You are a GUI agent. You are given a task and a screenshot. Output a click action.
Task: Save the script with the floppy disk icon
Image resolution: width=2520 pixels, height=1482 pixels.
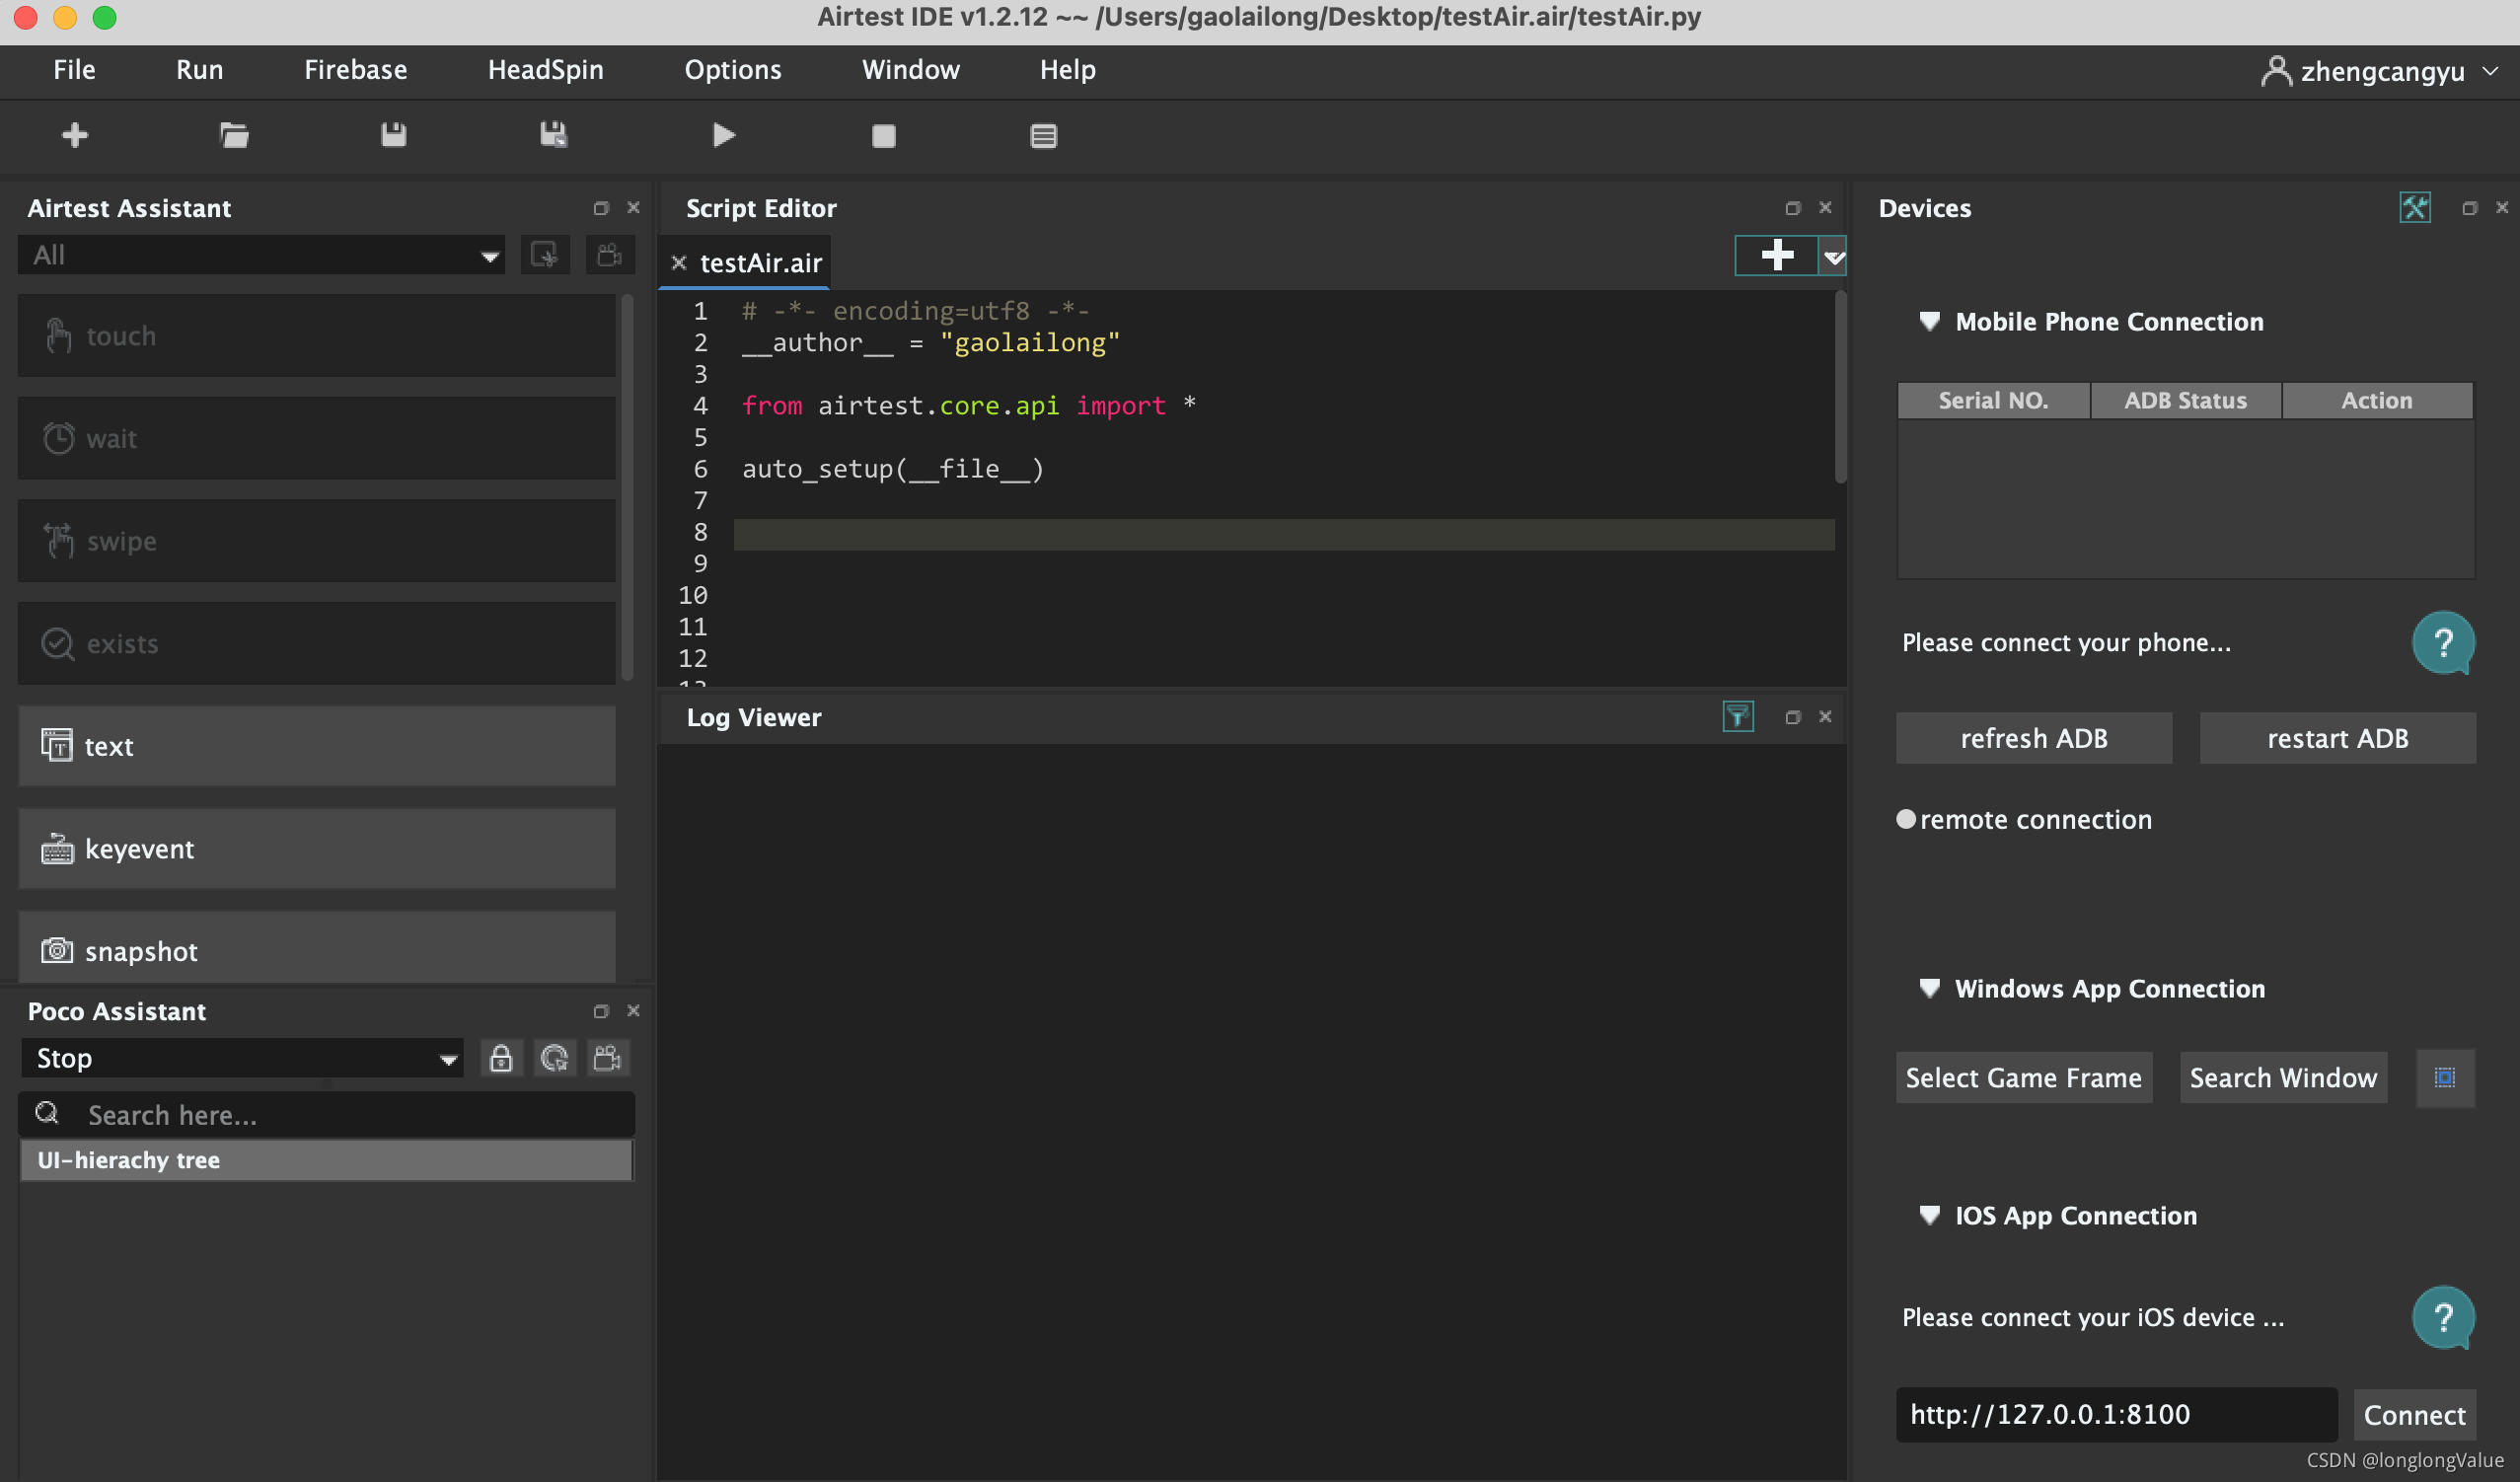point(394,135)
